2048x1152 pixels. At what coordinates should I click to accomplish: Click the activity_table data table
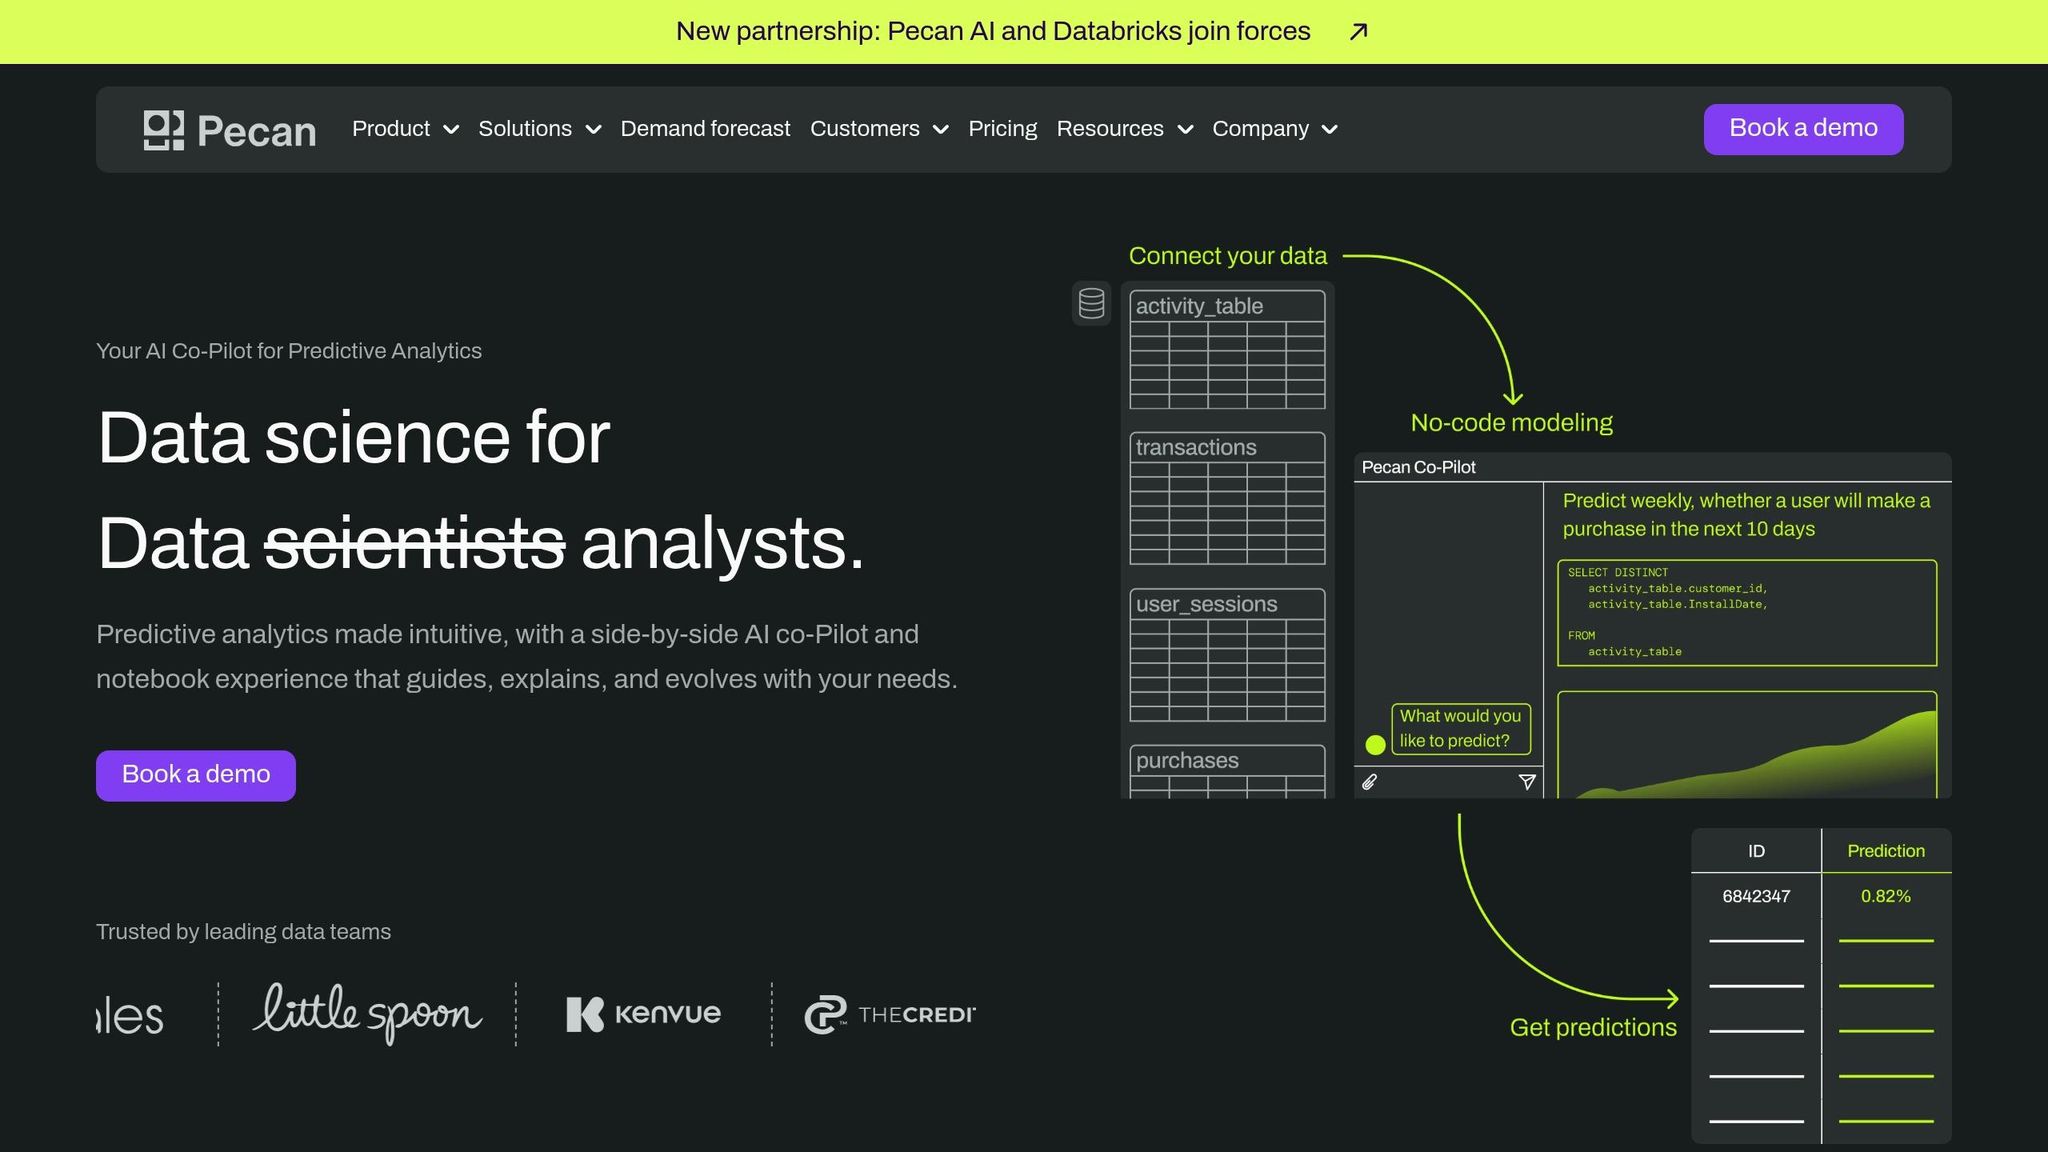point(1227,349)
